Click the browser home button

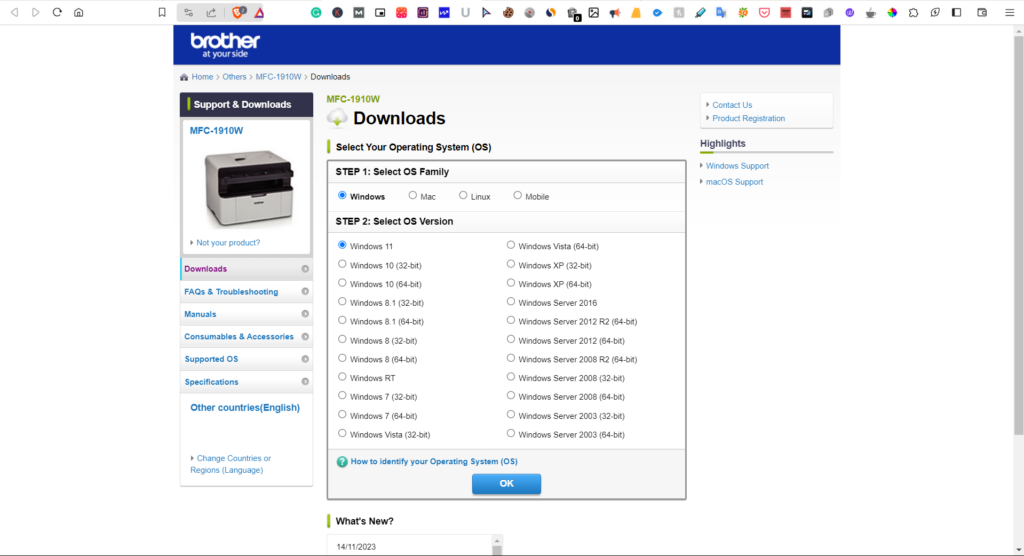coord(79,12)
